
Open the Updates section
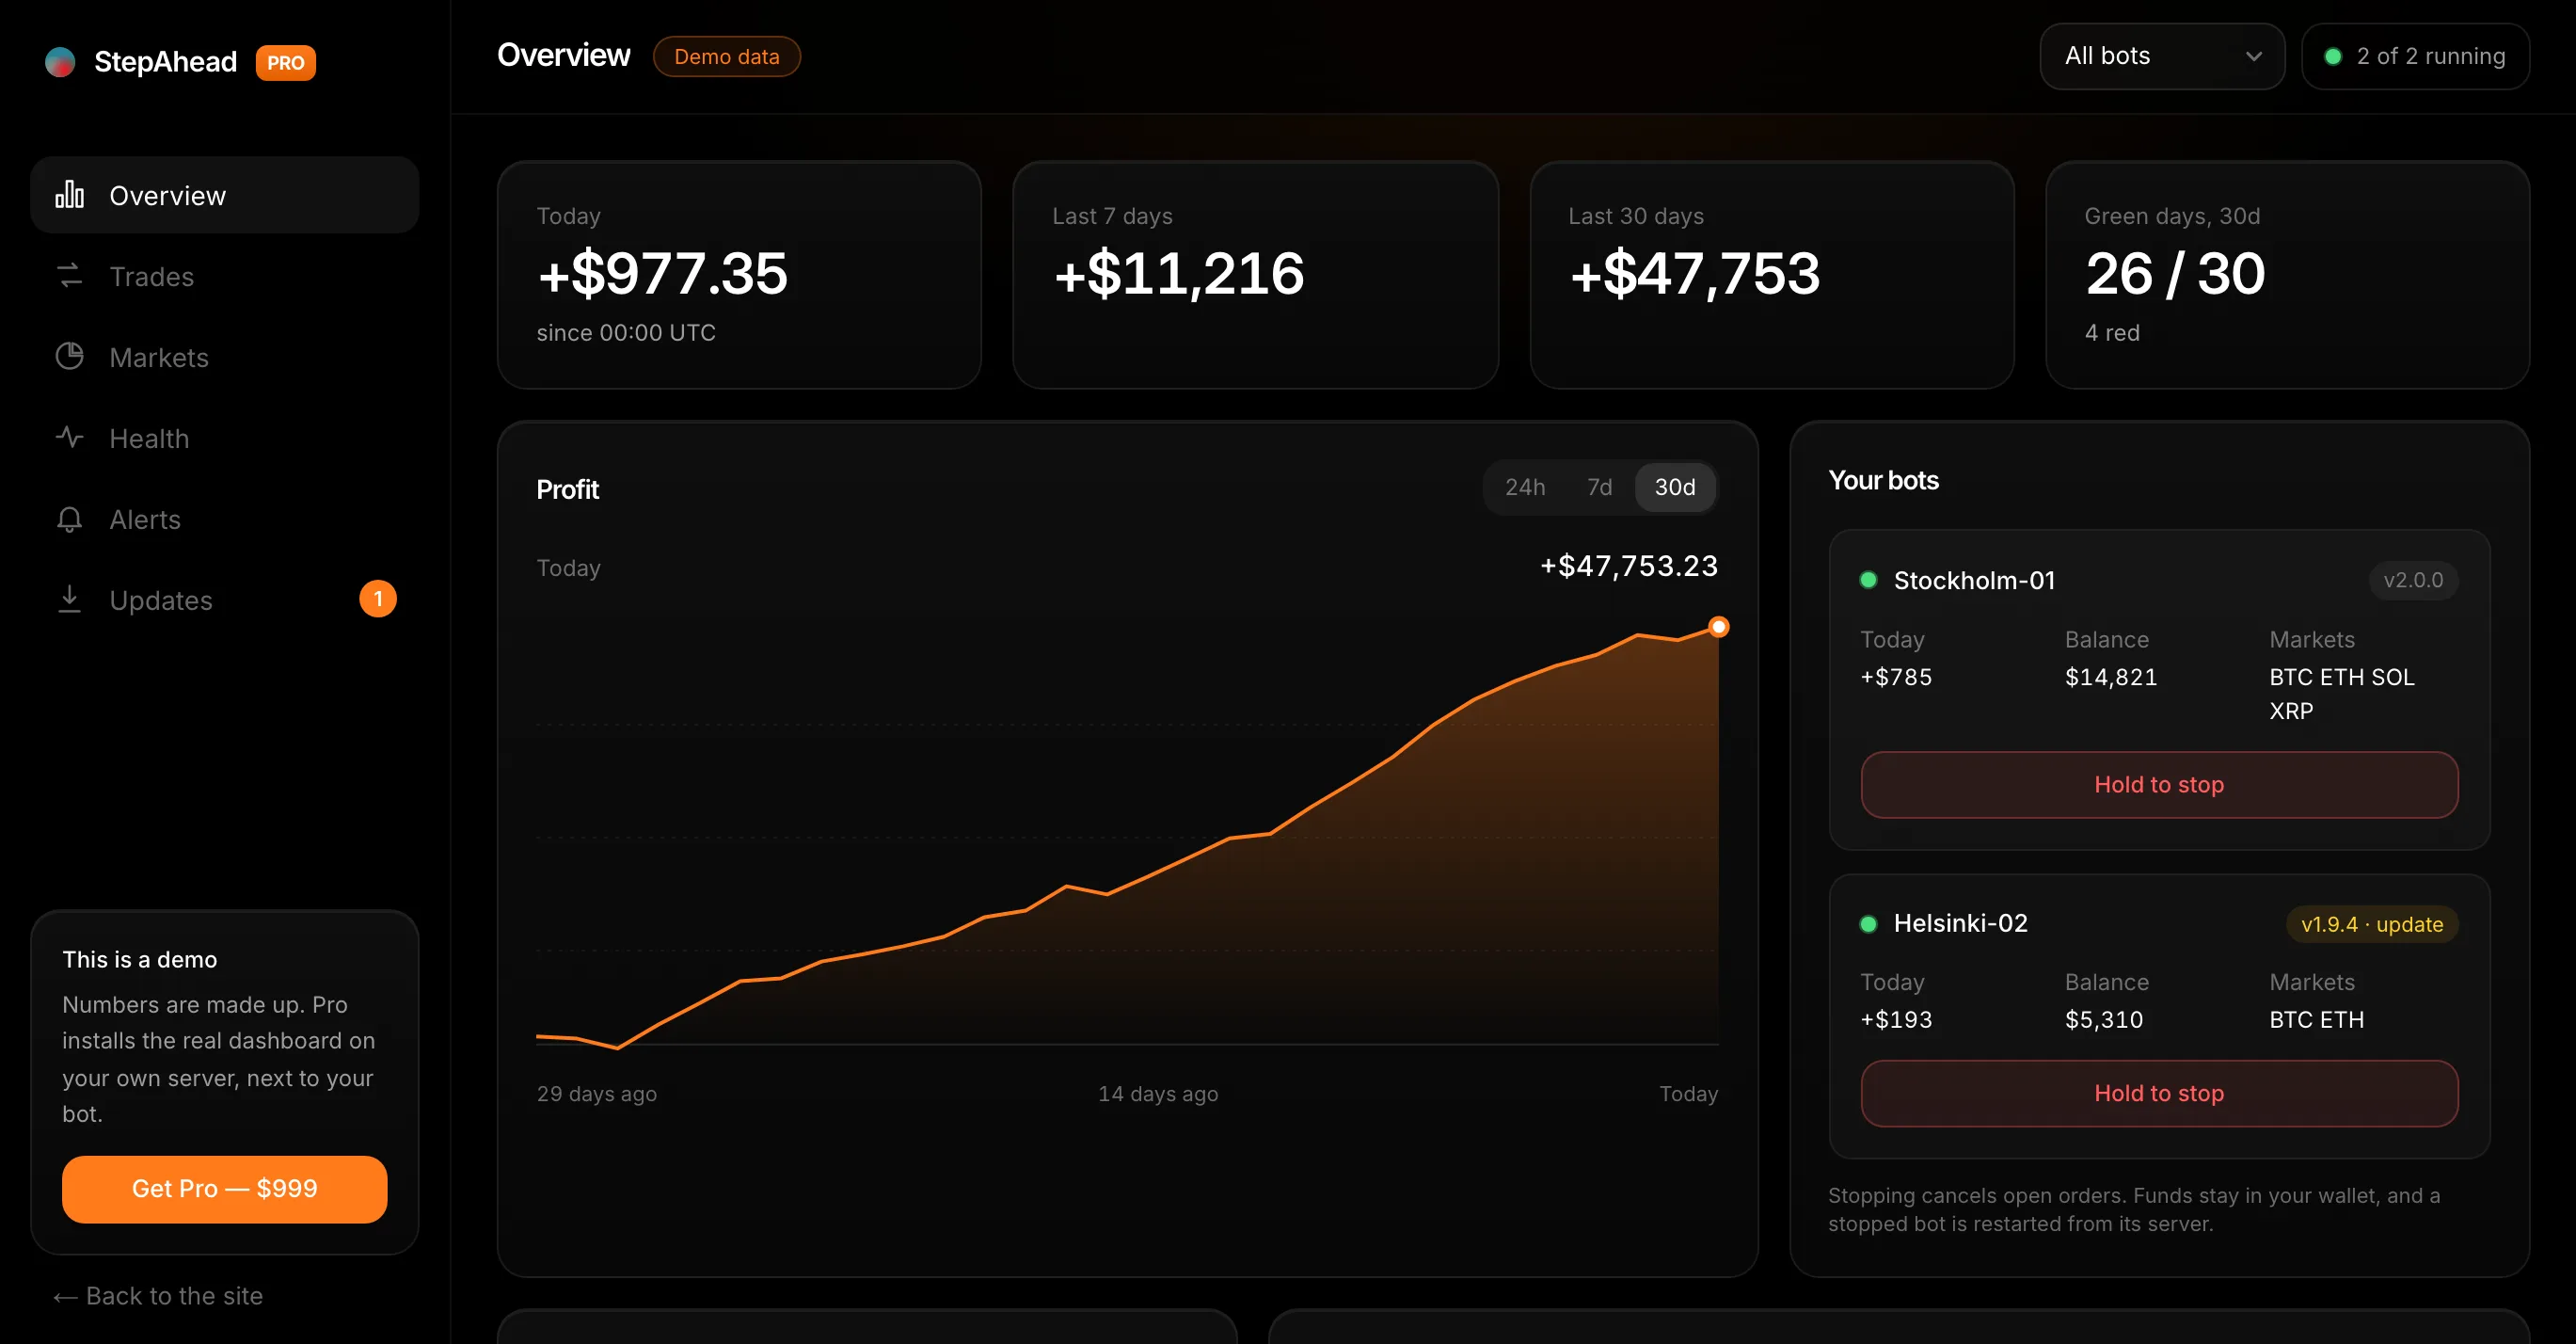225,600
